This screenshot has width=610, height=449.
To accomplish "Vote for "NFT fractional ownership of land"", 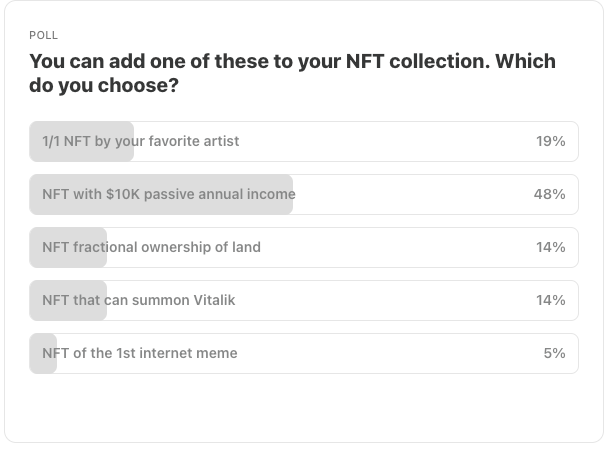I will [x=304, y=247].
